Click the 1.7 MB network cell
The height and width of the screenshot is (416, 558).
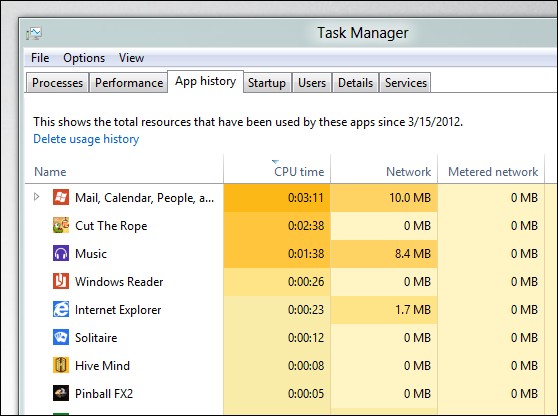[384, 310]
